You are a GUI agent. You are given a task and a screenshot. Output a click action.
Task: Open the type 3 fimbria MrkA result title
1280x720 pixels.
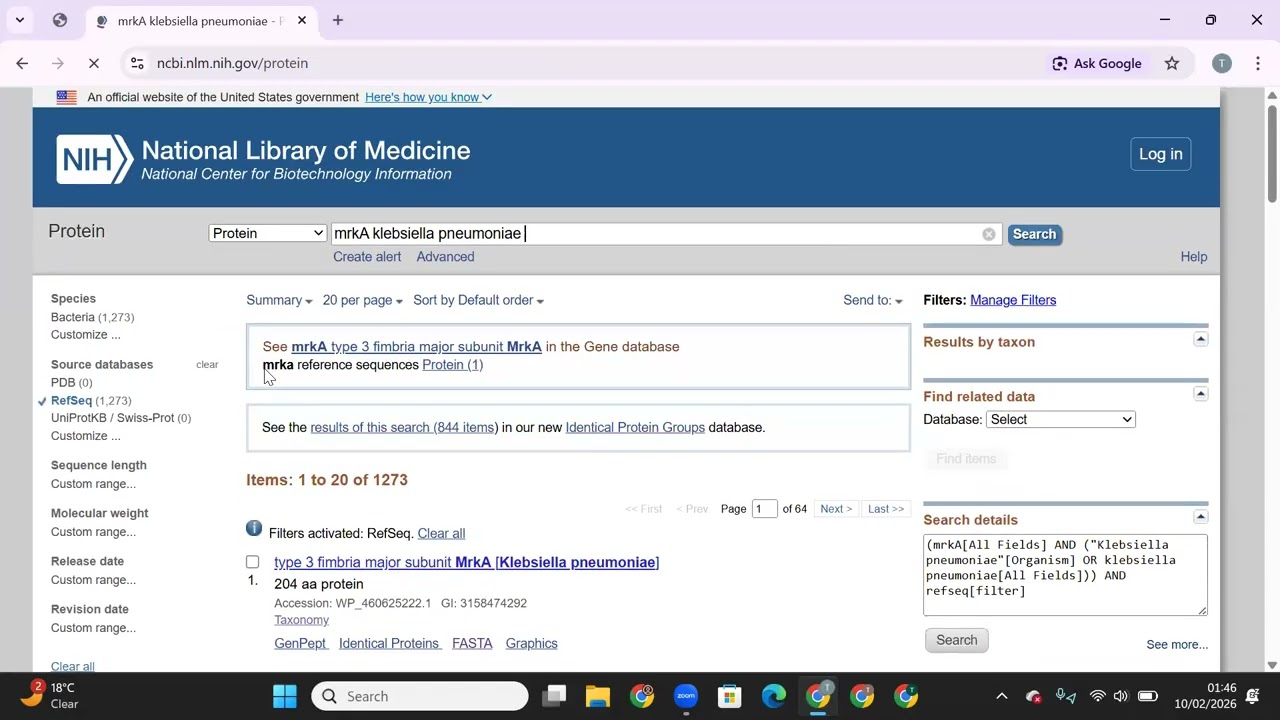coord(466,562)
